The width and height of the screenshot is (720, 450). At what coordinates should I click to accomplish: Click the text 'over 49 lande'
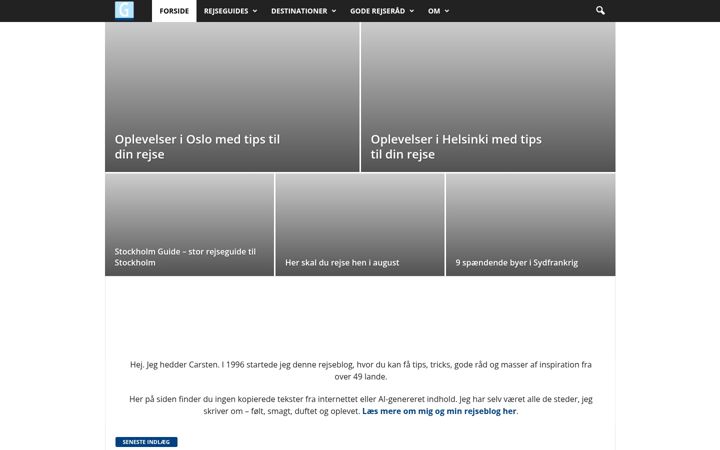[360, 377]
